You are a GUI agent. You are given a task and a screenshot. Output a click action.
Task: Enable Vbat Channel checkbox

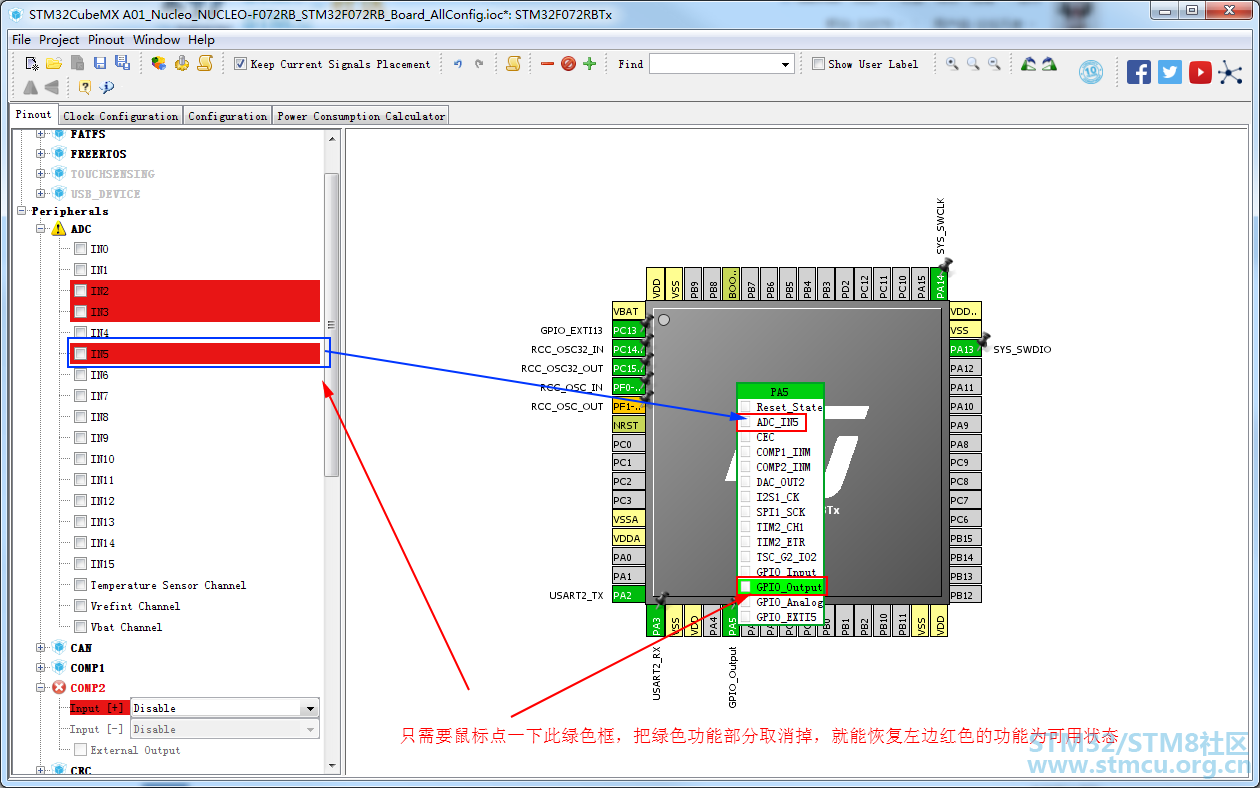point(80,627)
